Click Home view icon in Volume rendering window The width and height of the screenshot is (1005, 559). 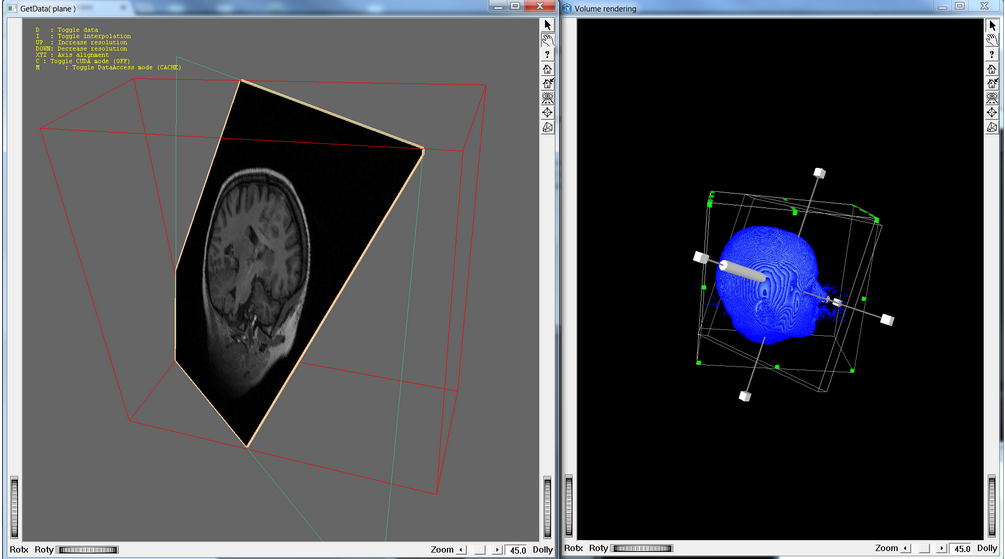pos(992,69)
